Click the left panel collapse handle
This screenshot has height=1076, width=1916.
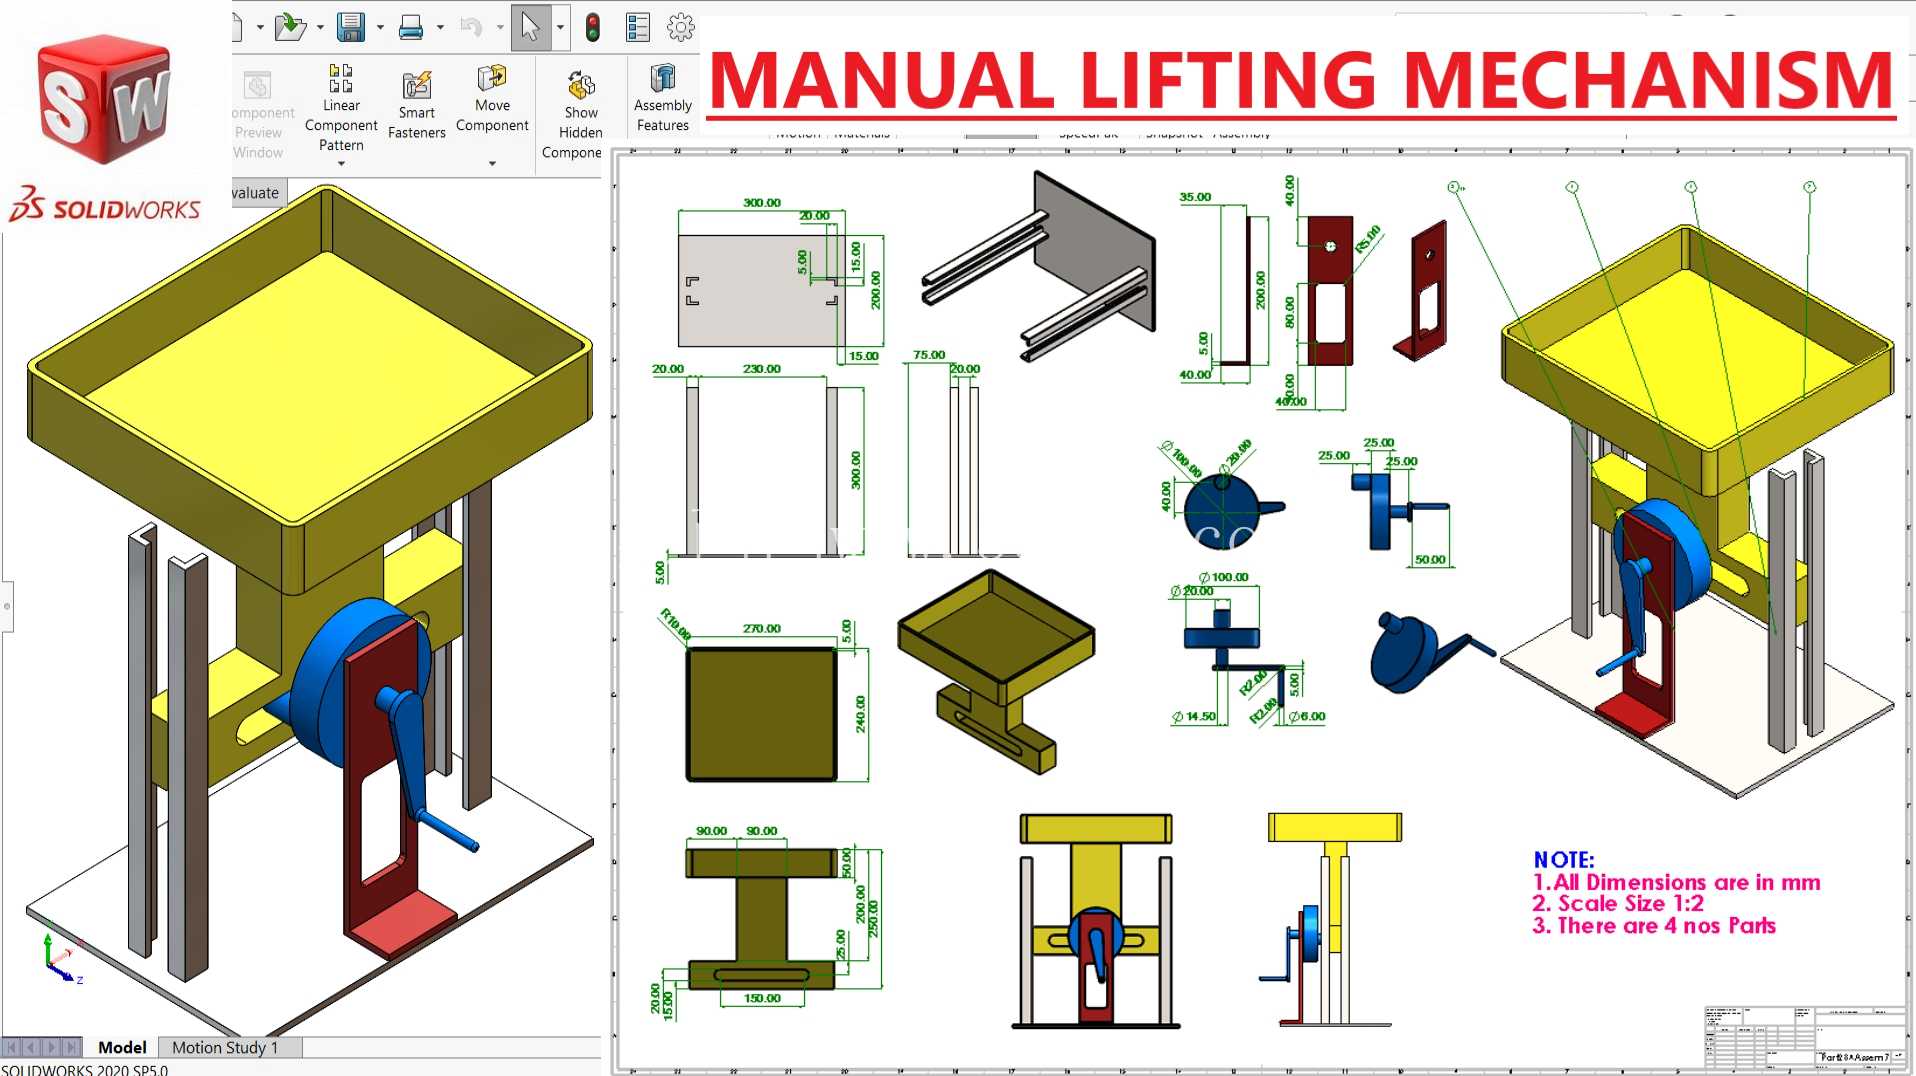click(7, 606)
